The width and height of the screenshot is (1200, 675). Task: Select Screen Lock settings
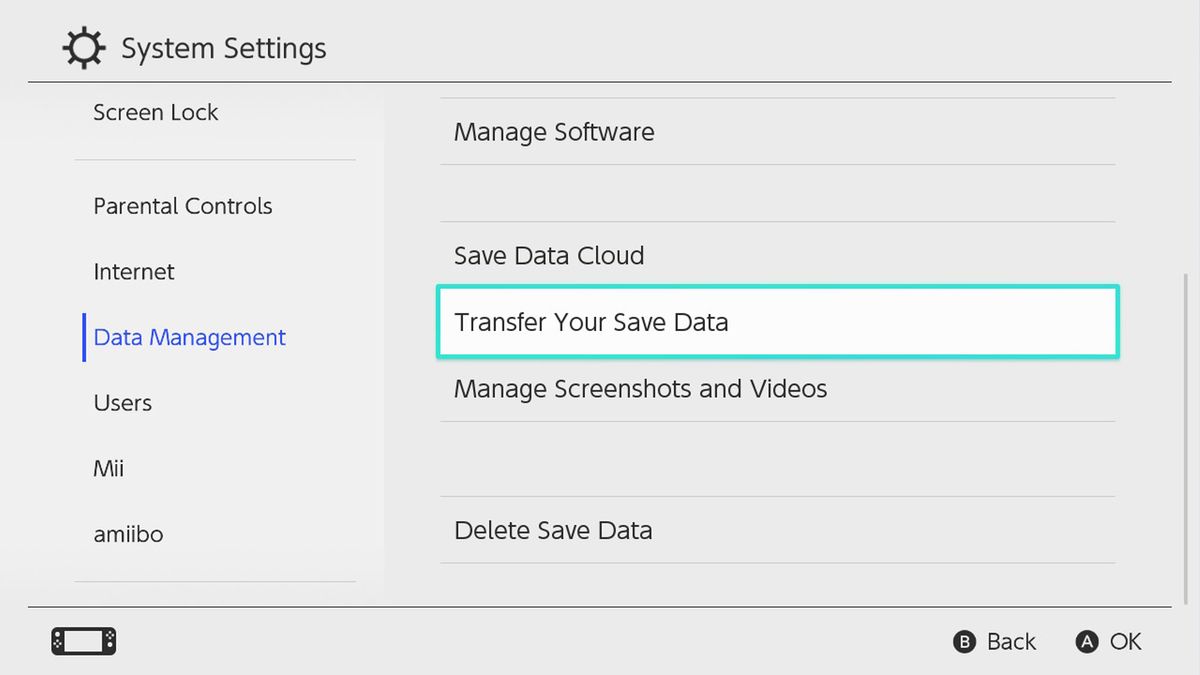[155, 112]
